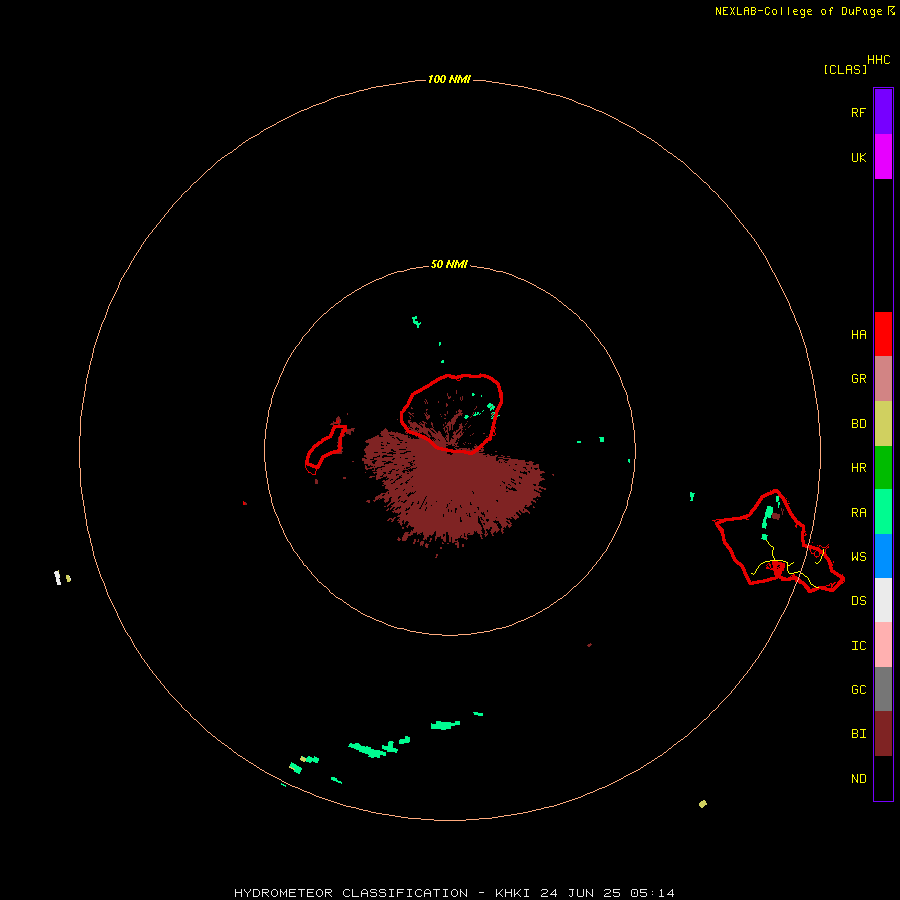Click the small red-outlined island west of center
Screen dimensions: 900x900
coord(326,449)
